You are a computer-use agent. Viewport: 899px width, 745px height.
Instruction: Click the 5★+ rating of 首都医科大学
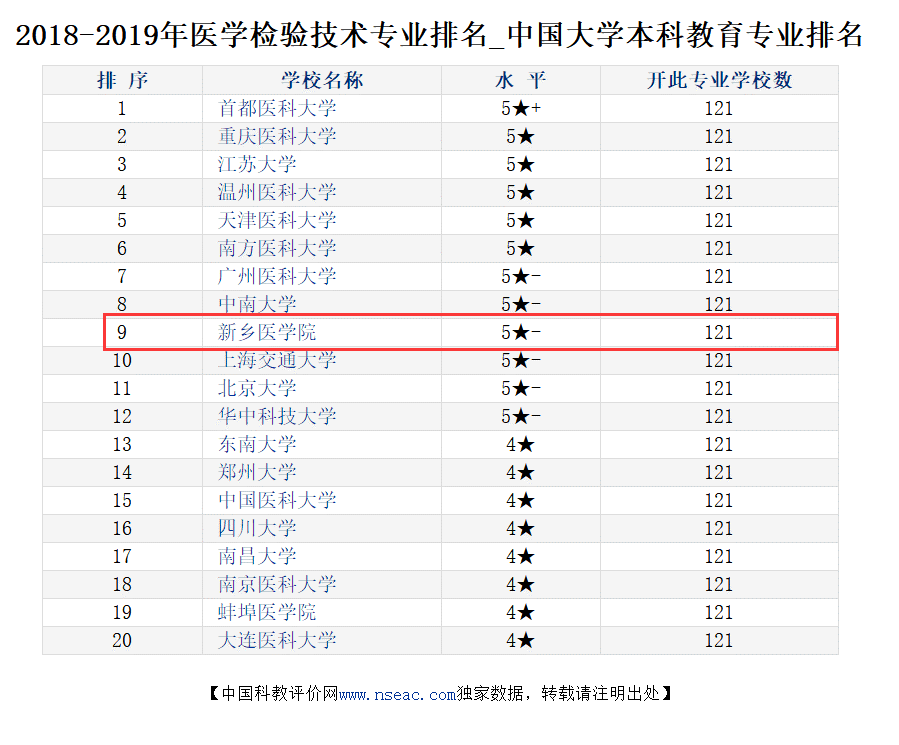521,108
